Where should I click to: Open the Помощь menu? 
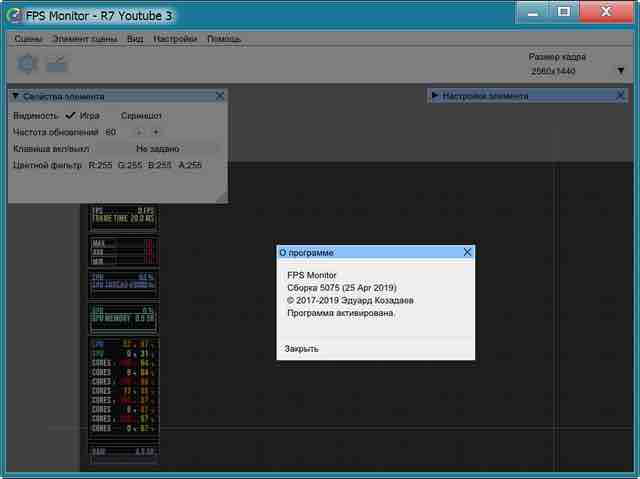pos(224,39)
